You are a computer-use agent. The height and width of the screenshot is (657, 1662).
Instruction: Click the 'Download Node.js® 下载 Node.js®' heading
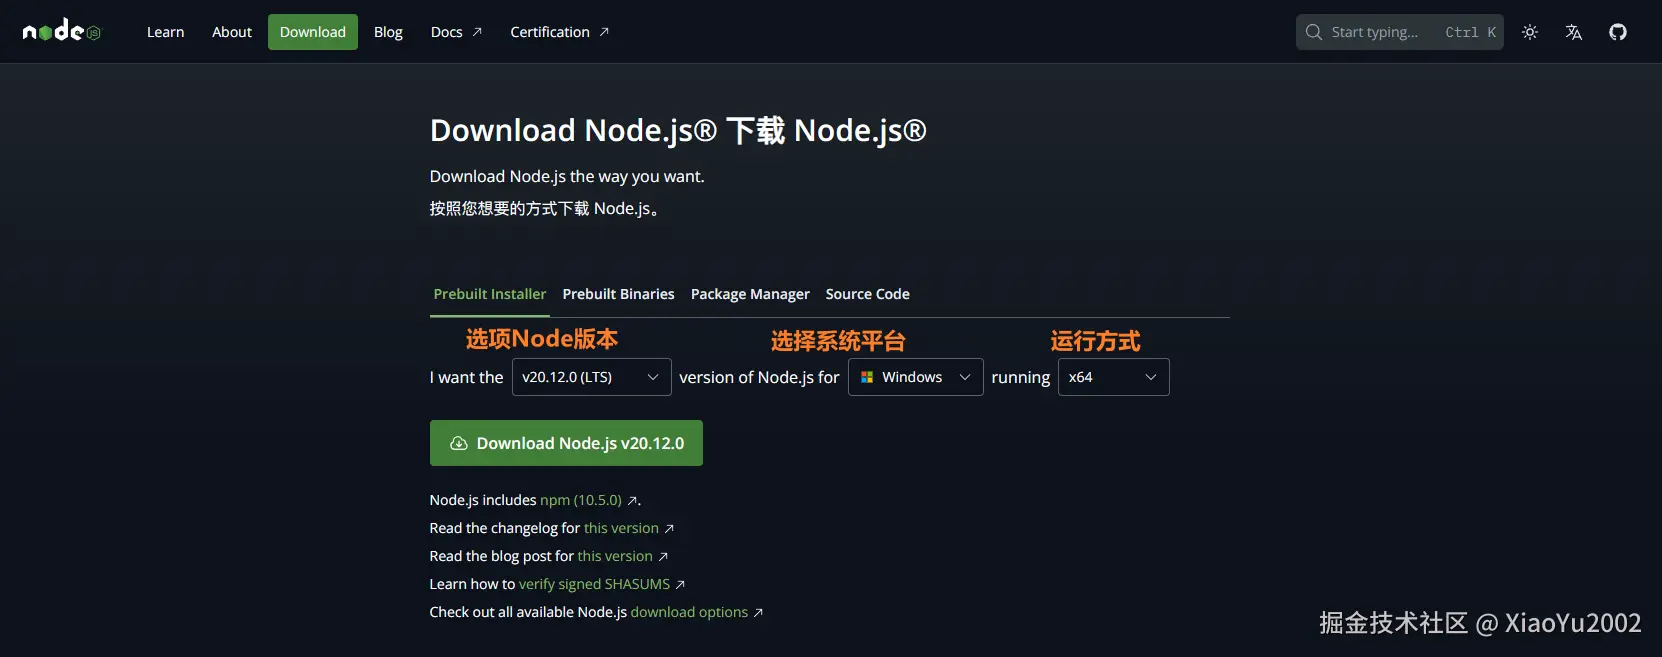(678, 130)
